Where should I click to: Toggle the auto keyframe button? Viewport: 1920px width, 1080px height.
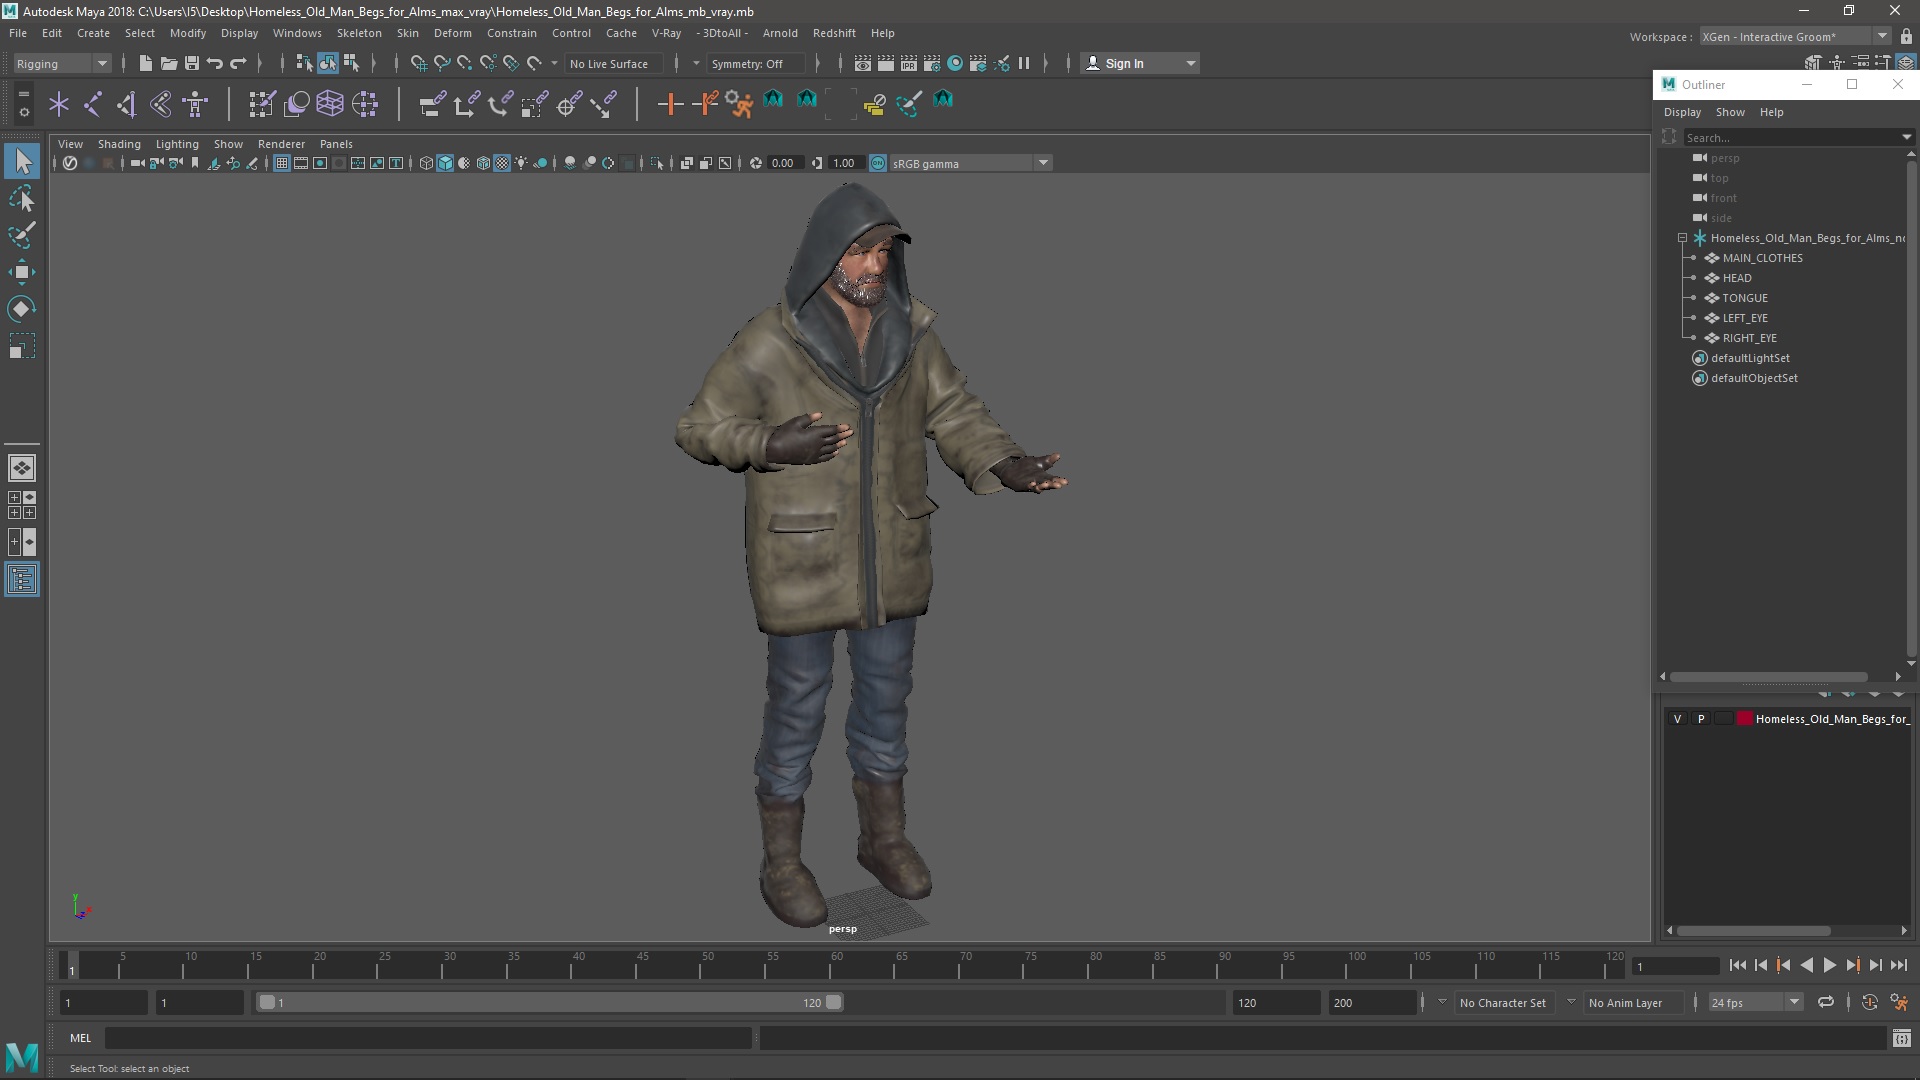point(1869,1002)
